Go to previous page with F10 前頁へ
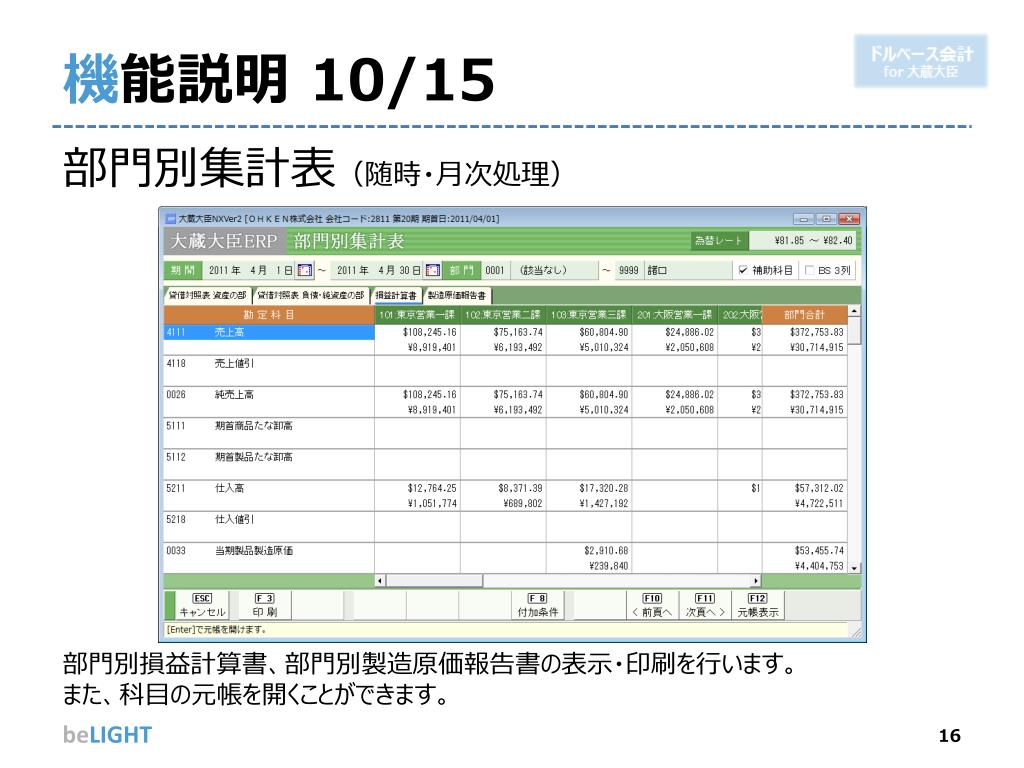This screenshot has width=1024, height=768. (x=652, y=605)
